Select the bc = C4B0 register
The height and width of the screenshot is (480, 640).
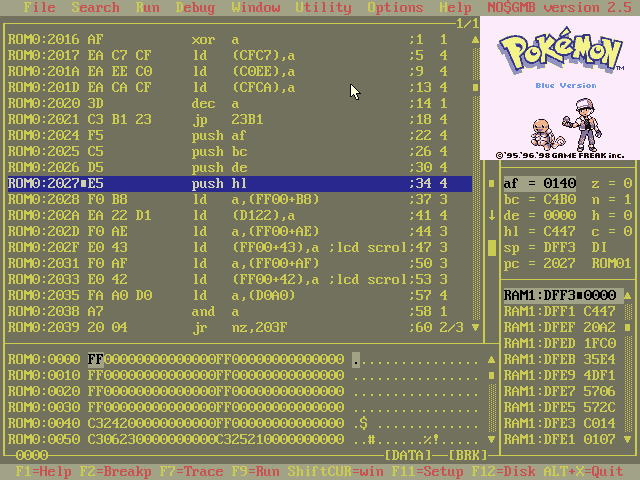[x=540, y=200]
